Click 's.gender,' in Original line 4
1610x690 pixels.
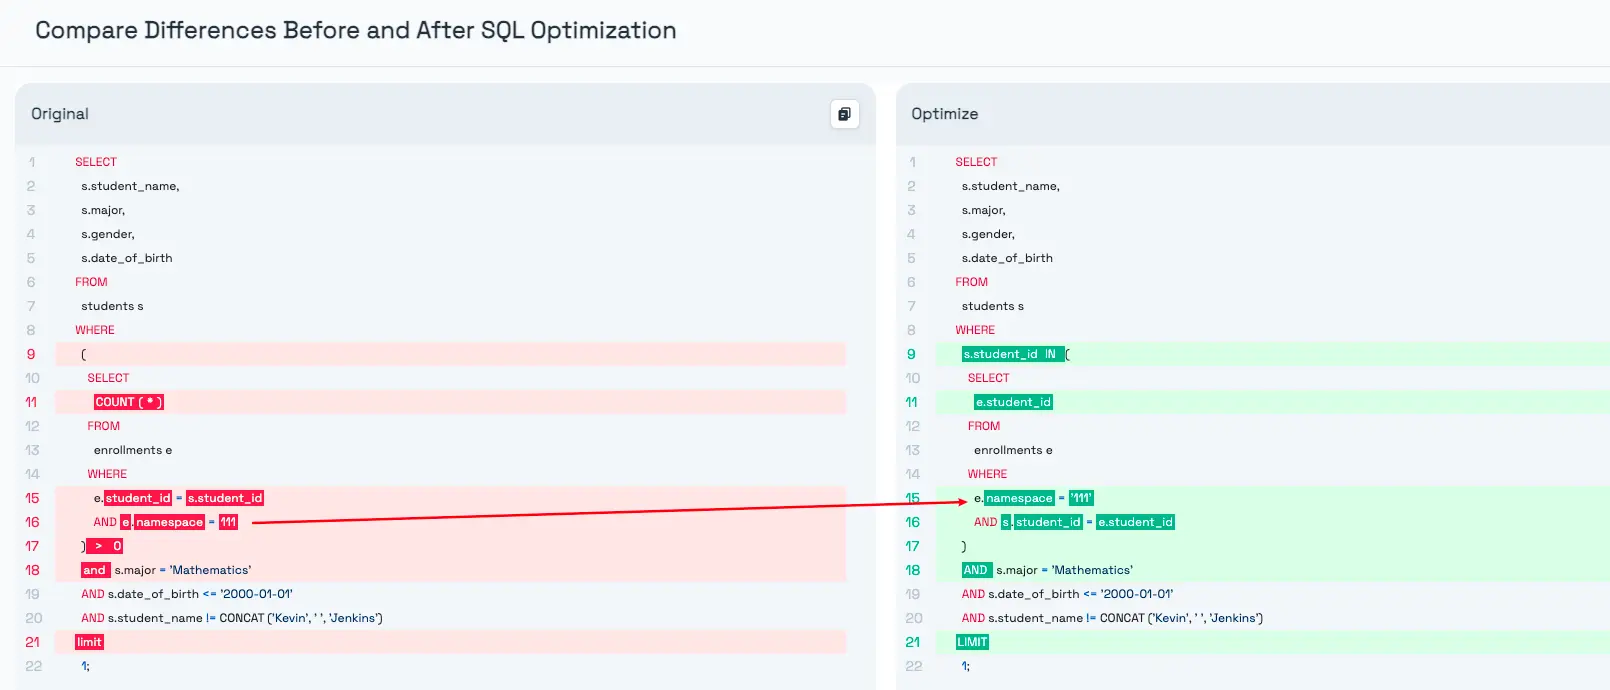coord(108,234)
